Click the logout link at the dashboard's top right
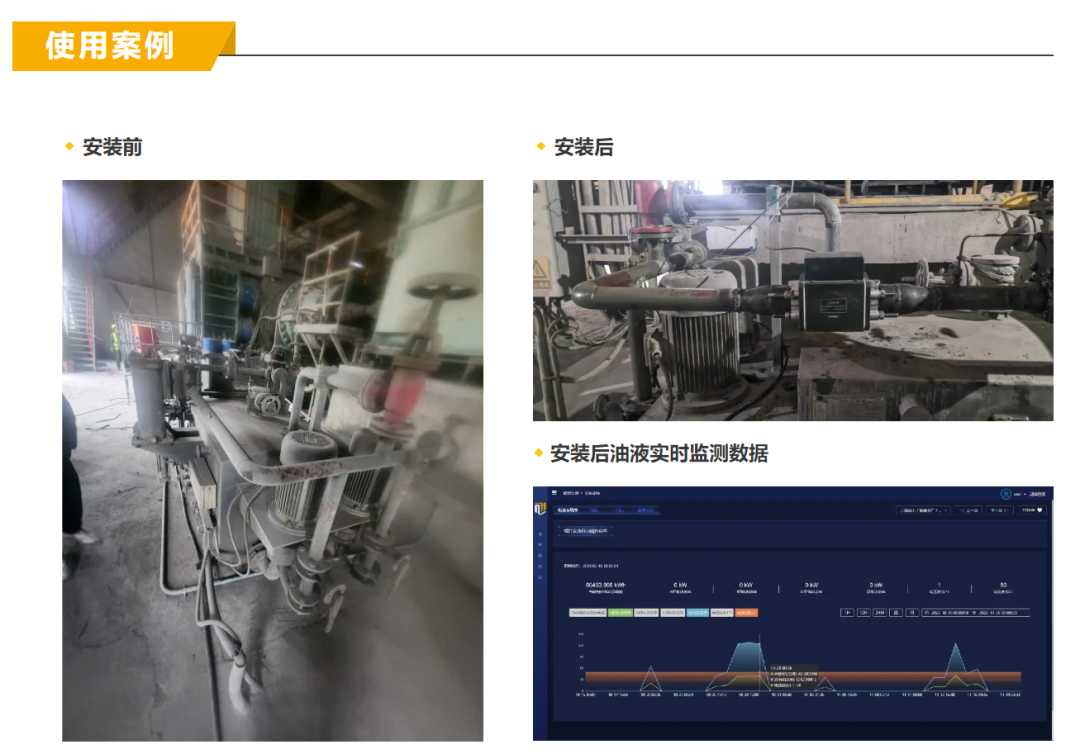This screenshot has height=754, width=1080. [1037, 494]
